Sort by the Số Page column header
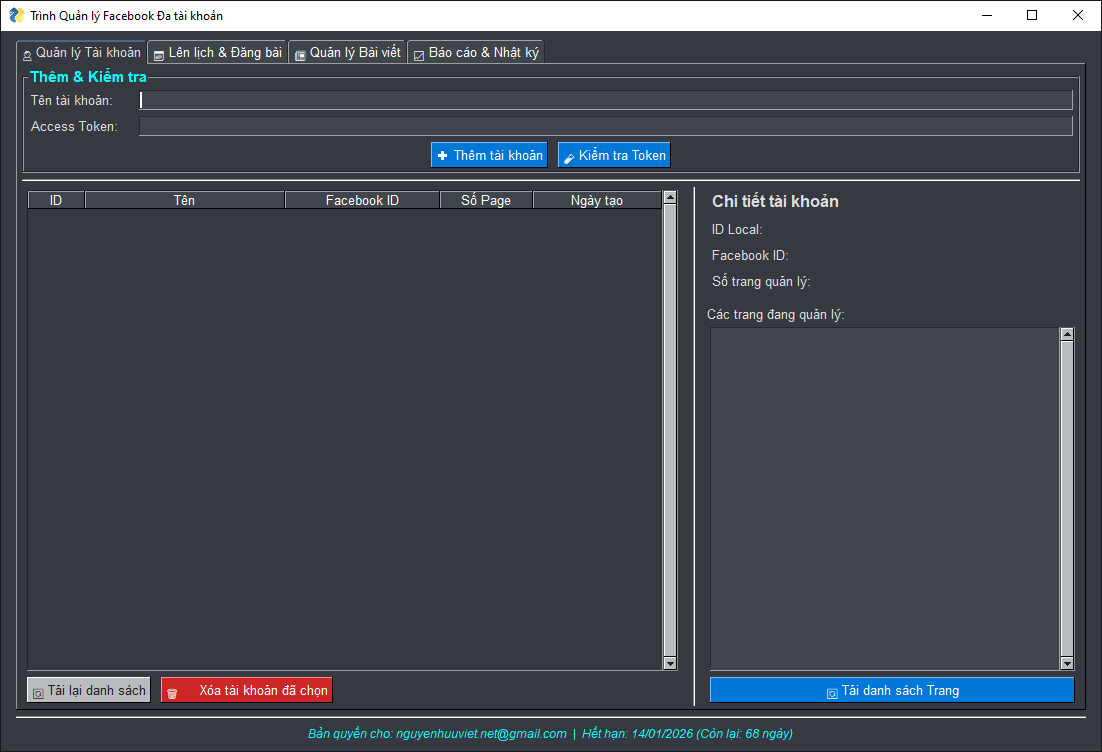 486,200
